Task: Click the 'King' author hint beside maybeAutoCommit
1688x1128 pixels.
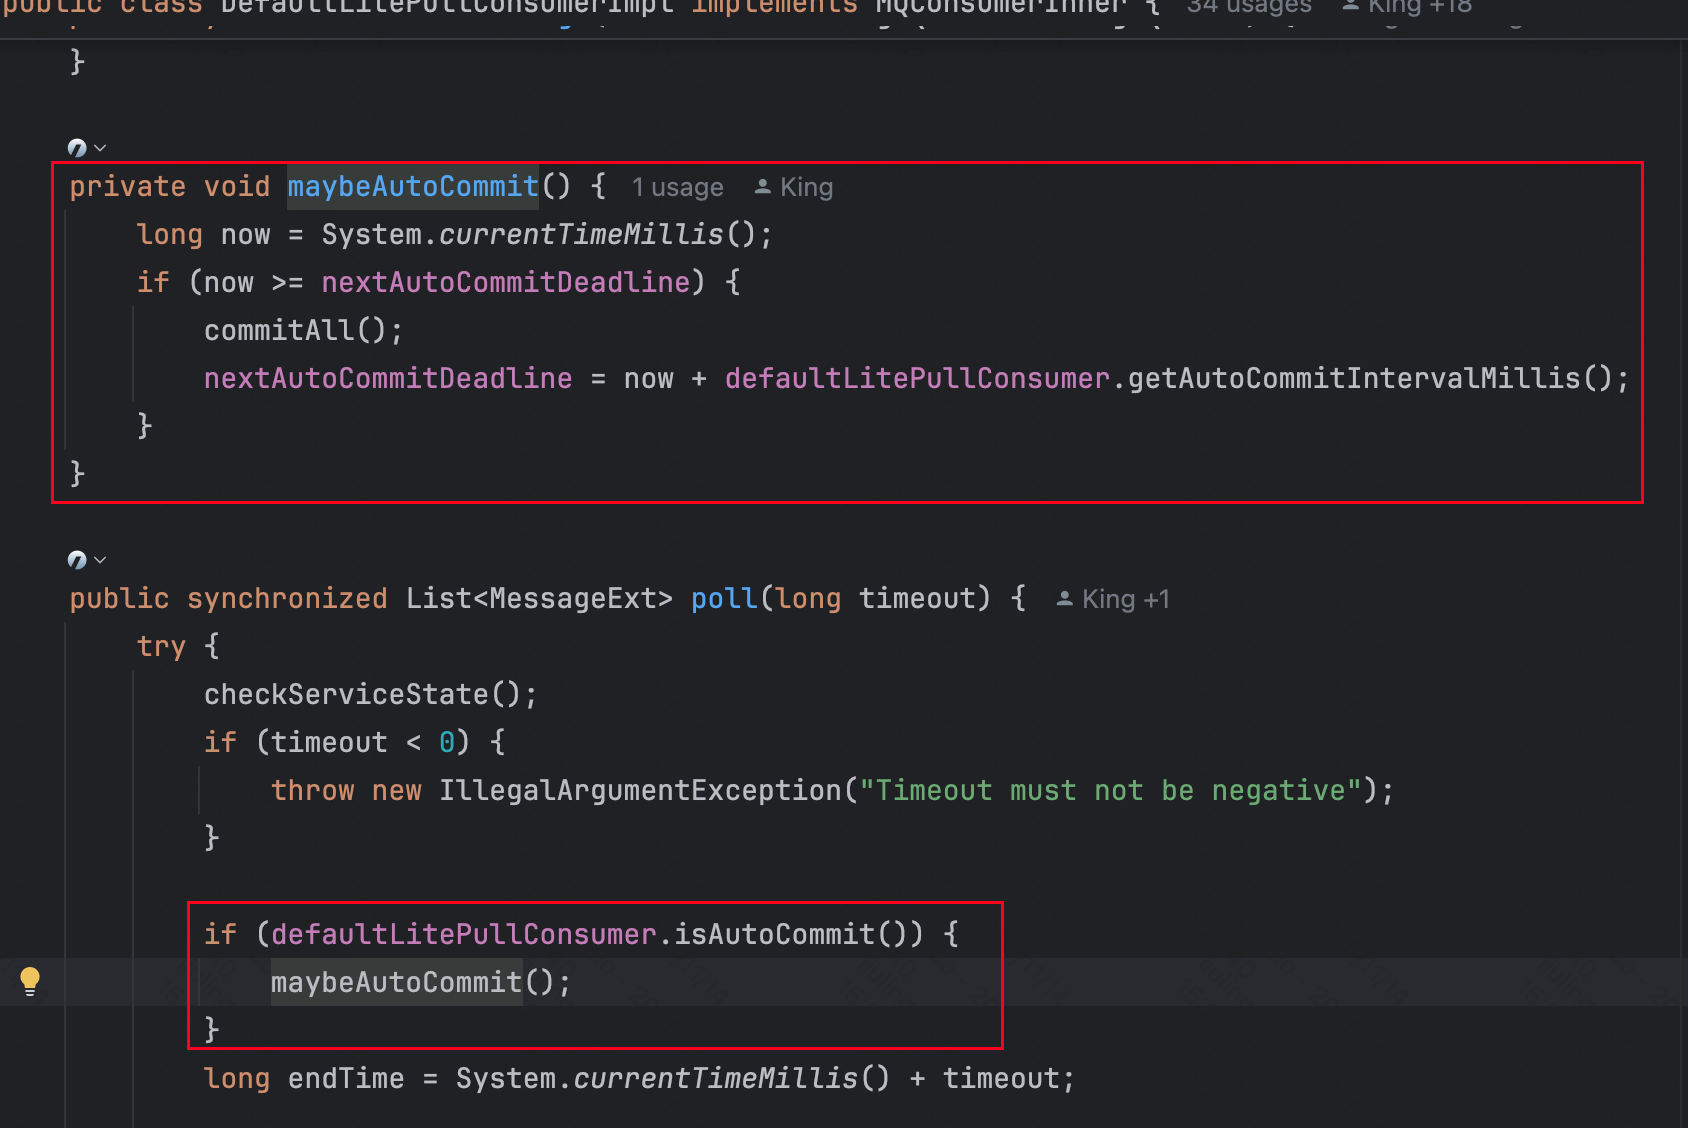Action: [794, 187]
